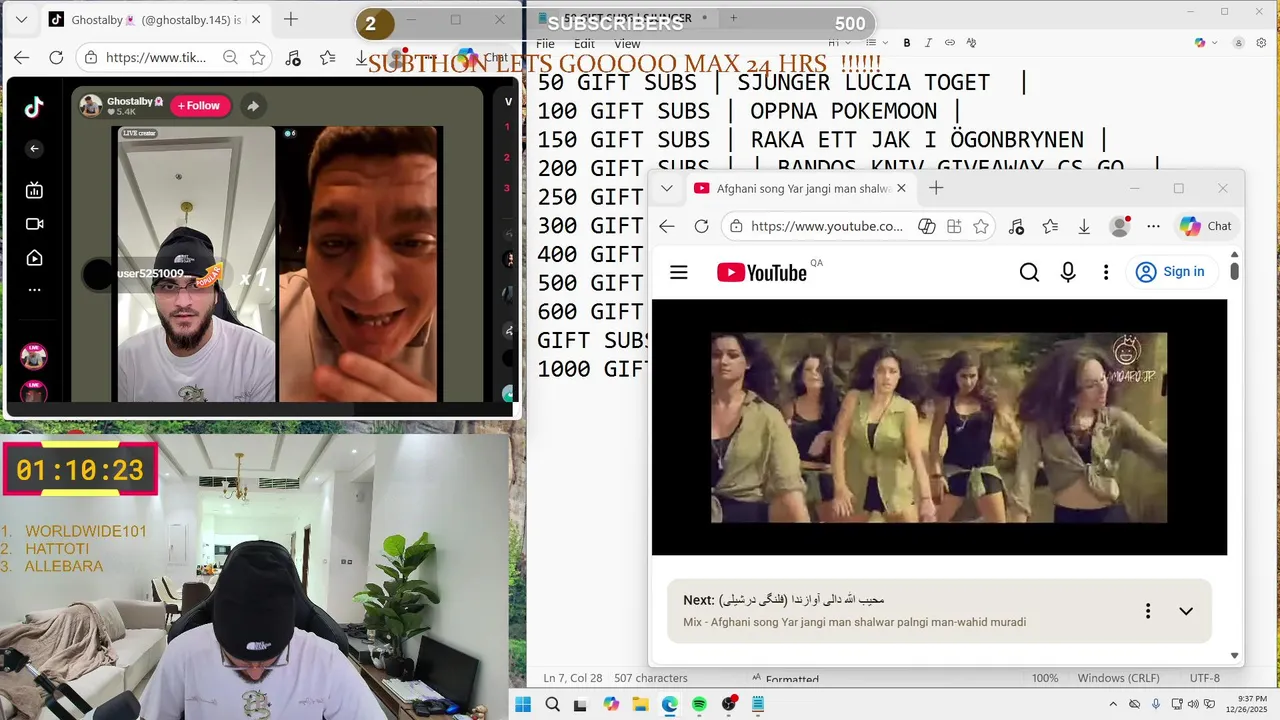Viewport: 1280px width, 720px height.
Task: Open Ghostalby profile avatar in TikTok
Action: [x=91, y=106]
